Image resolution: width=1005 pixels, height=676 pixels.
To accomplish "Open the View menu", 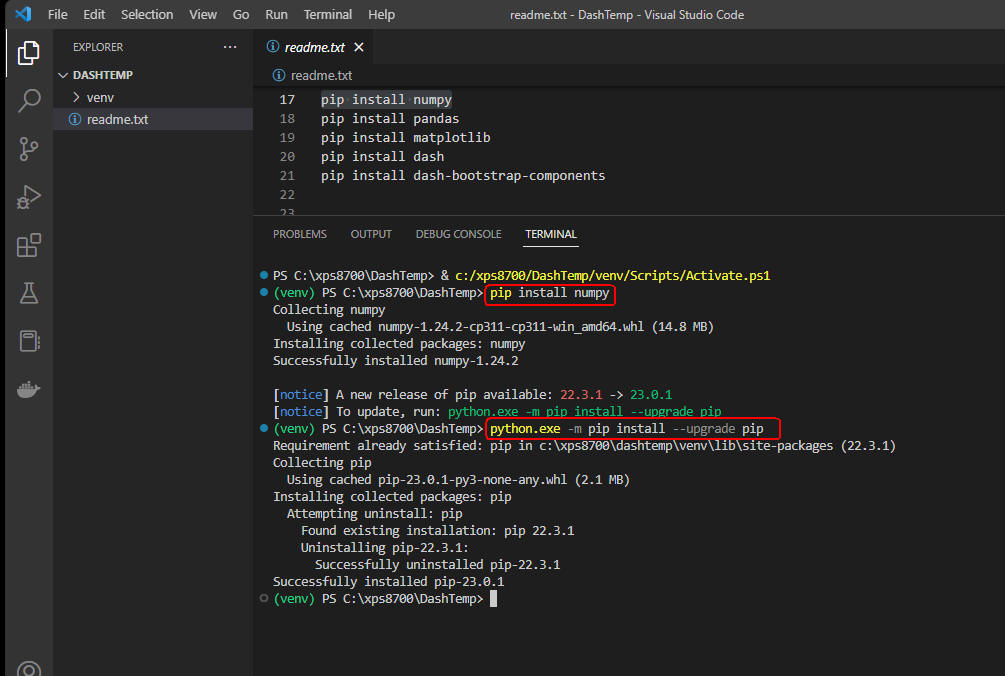I will pos(203,14).
